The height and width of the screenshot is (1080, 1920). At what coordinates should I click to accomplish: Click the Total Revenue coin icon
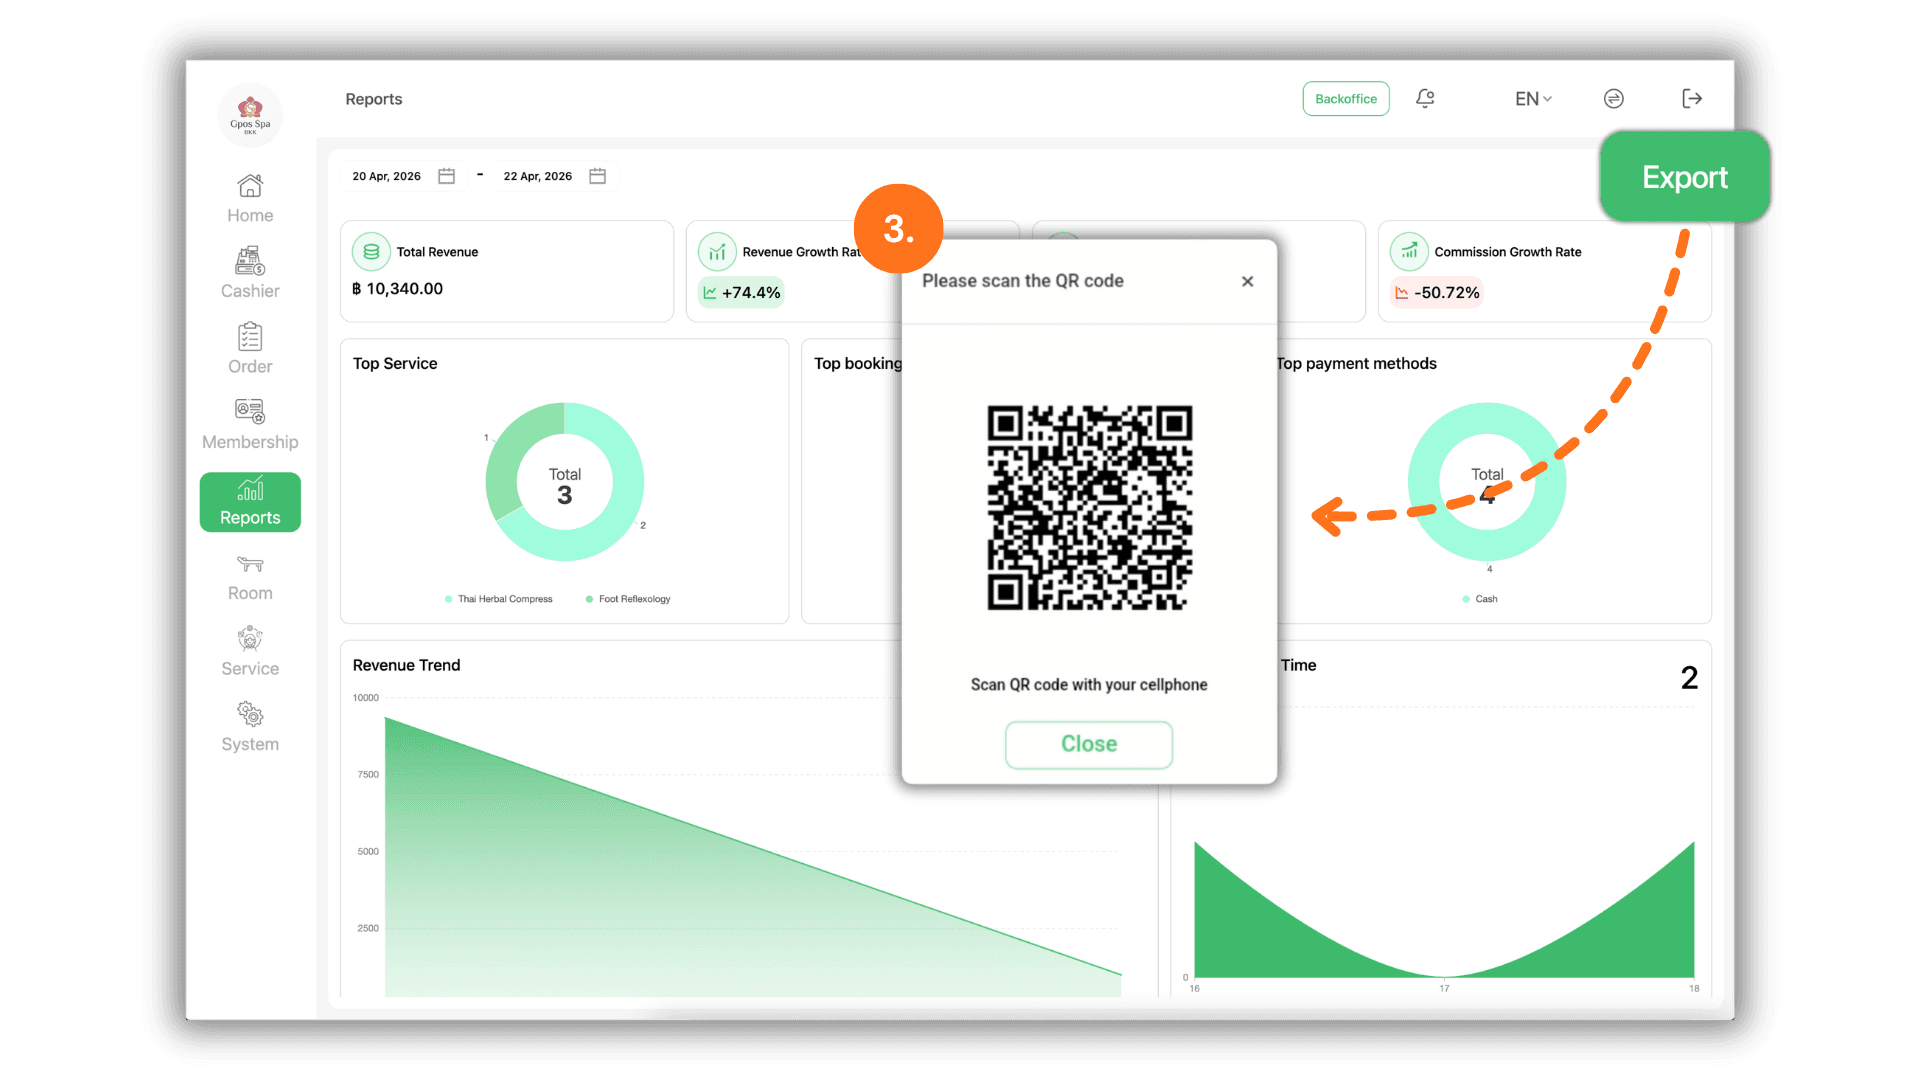371,252
